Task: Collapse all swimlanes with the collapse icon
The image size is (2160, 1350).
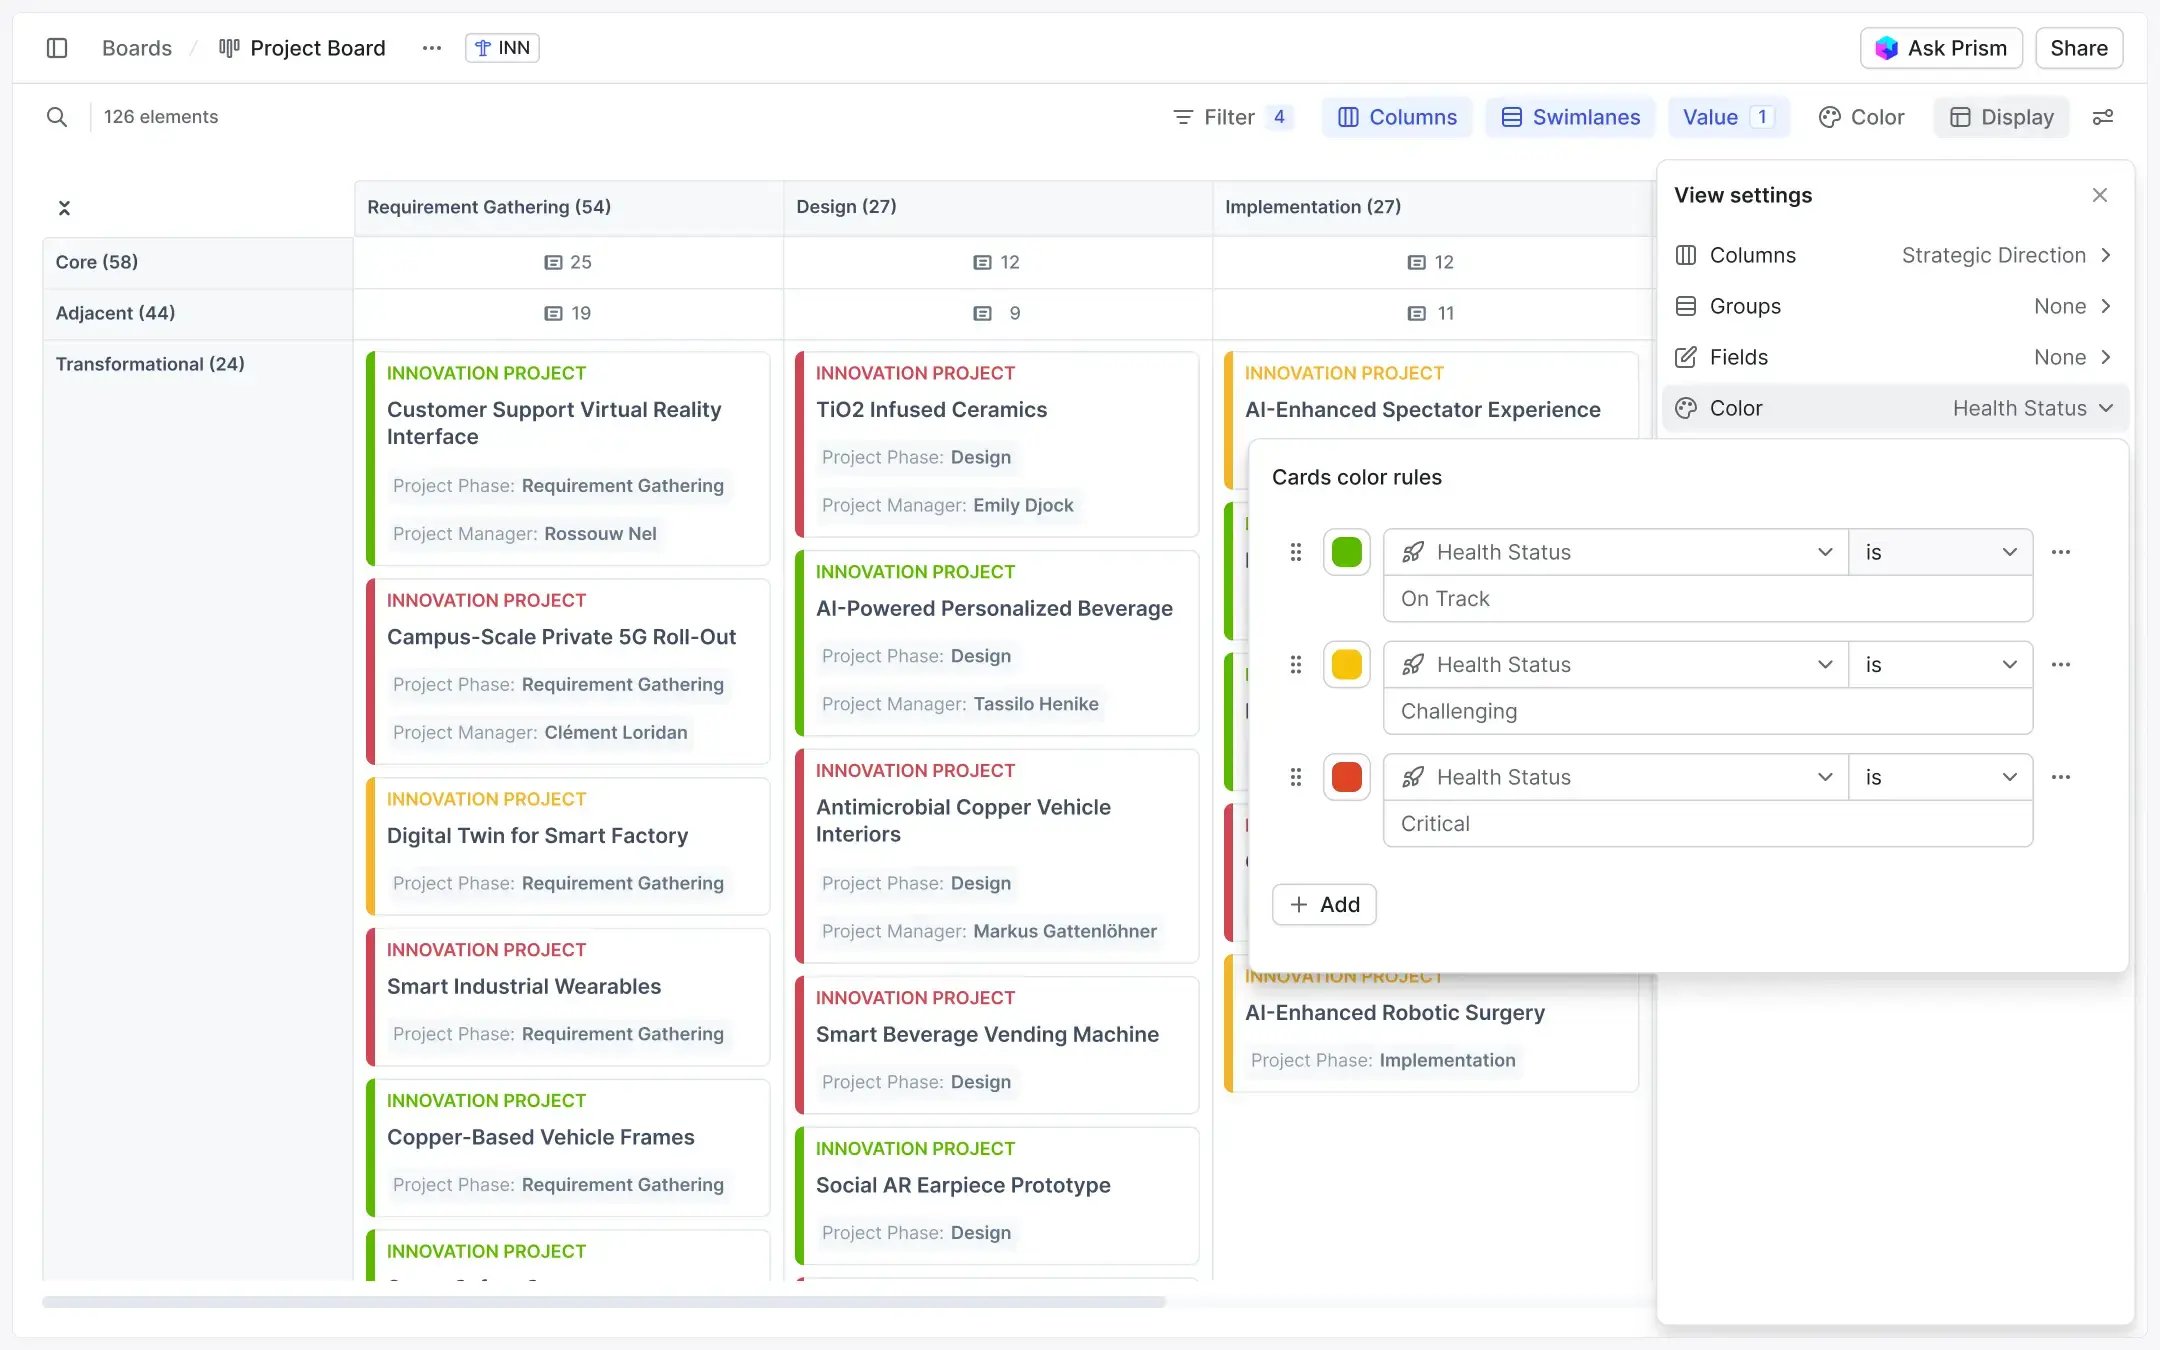Action: 64,207
